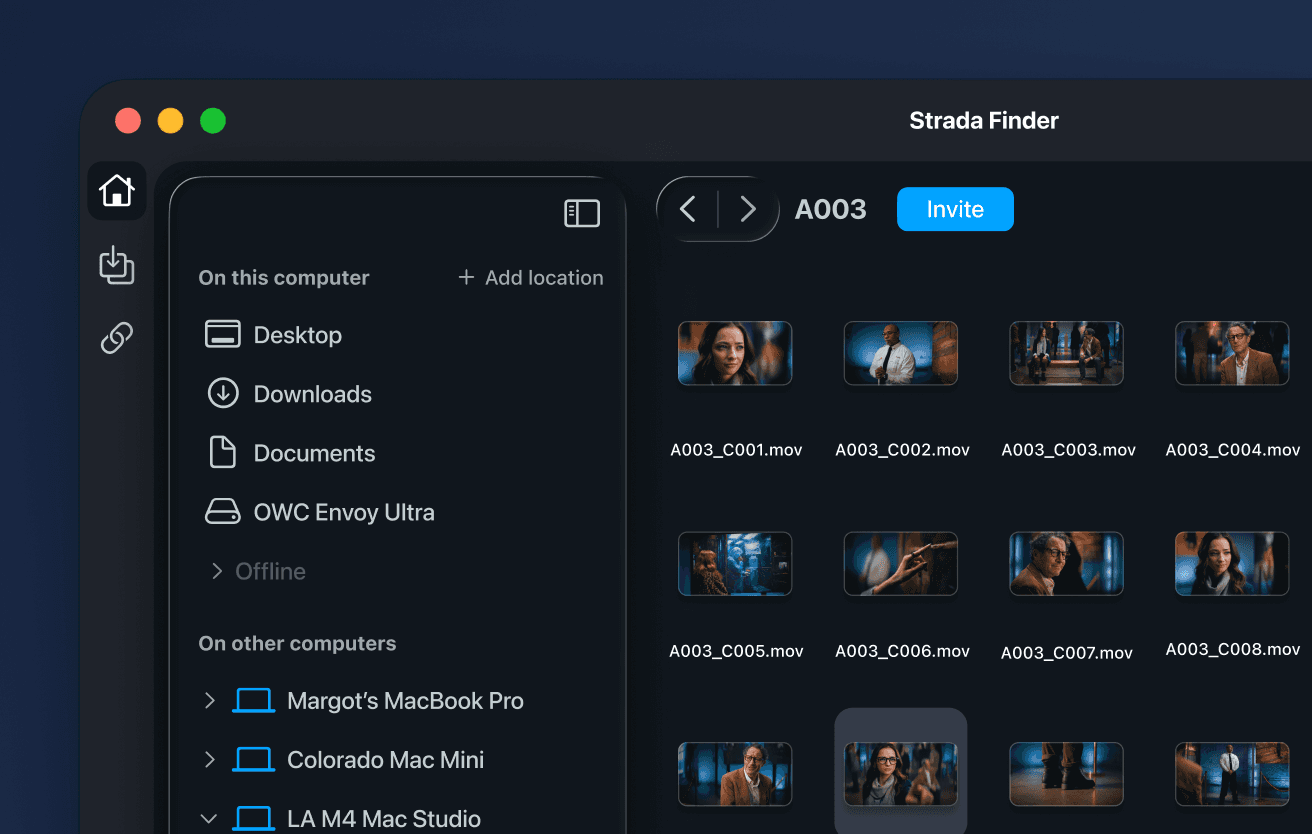Click the plus icon beside Add location
1312x834 pixels.
(x=466, y=277)
